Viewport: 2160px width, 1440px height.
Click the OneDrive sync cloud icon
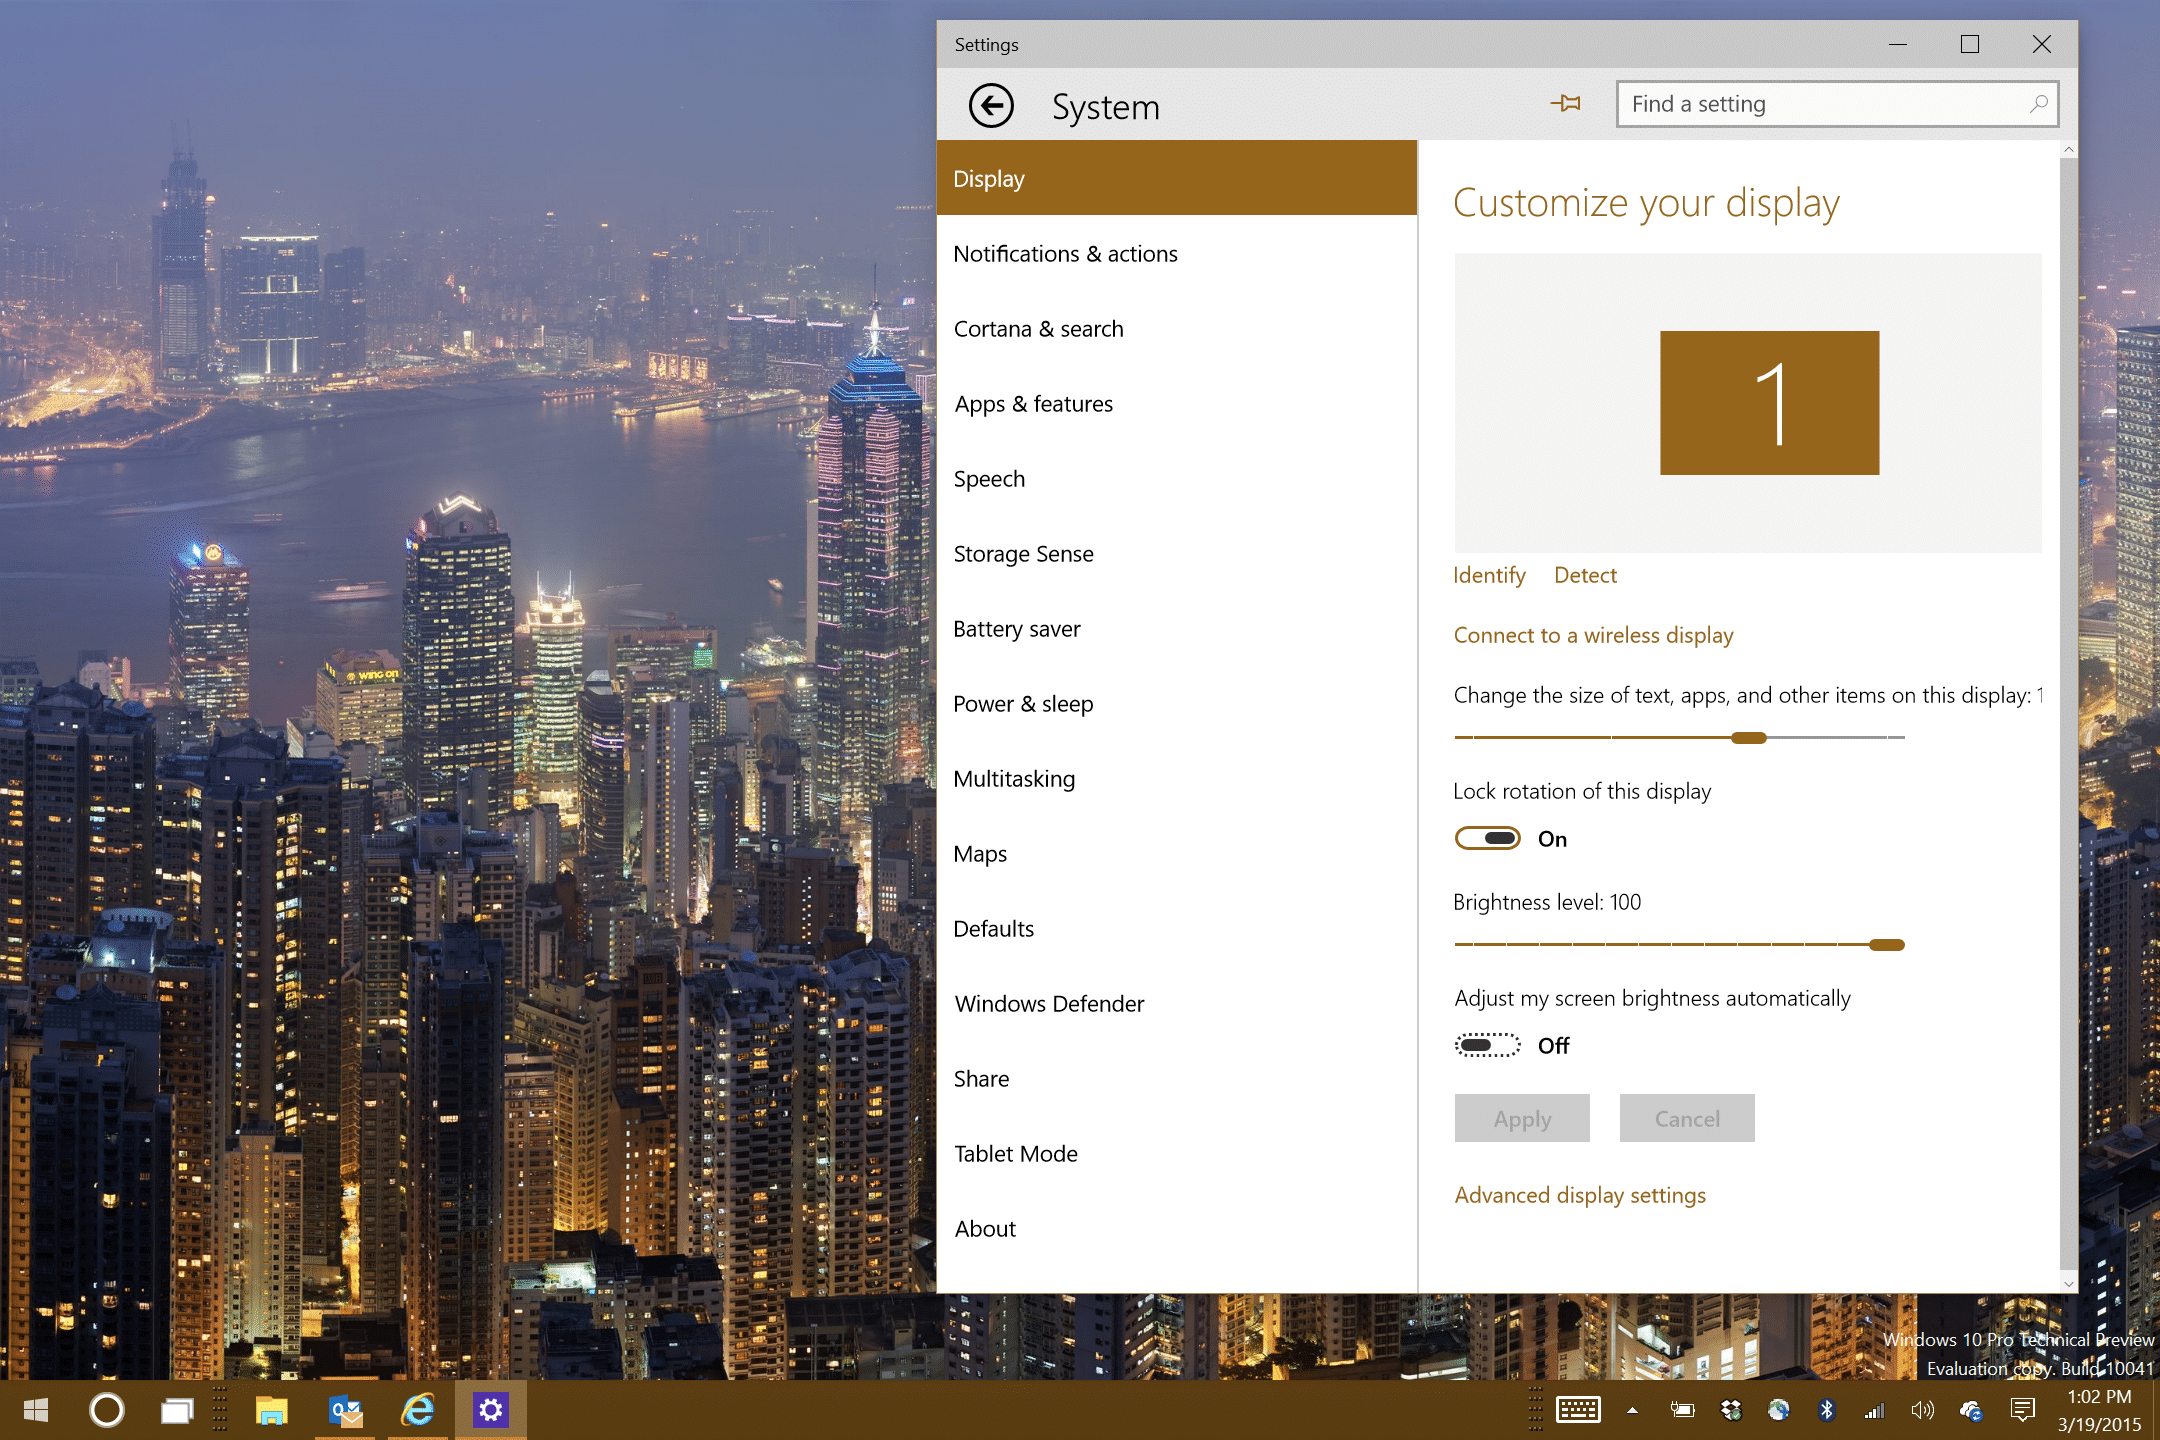tap(1971, 1410)
